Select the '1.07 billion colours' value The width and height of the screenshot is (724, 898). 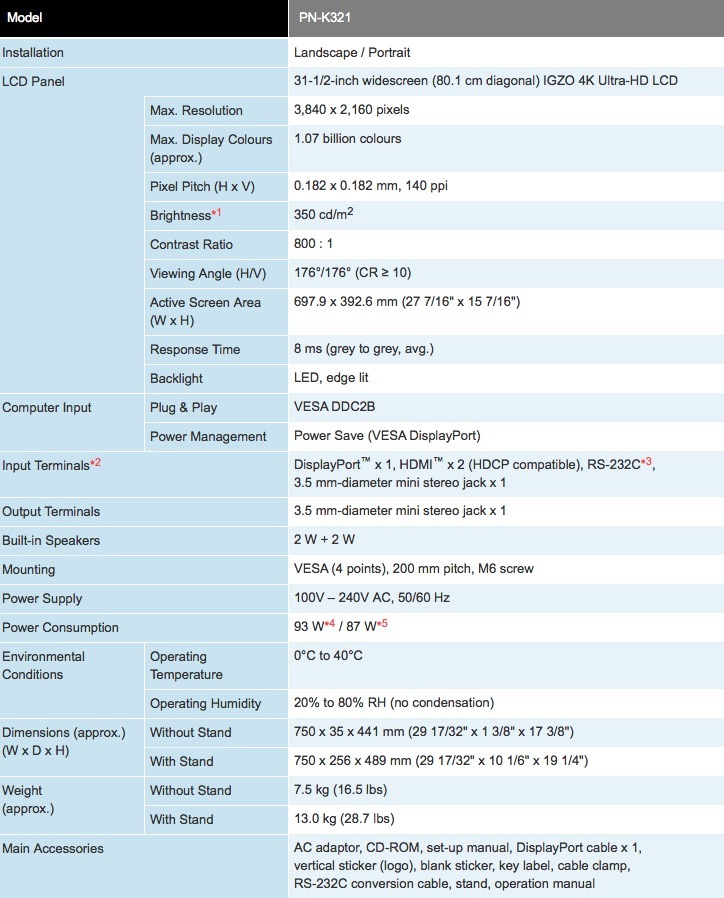(x=347, y=139)
